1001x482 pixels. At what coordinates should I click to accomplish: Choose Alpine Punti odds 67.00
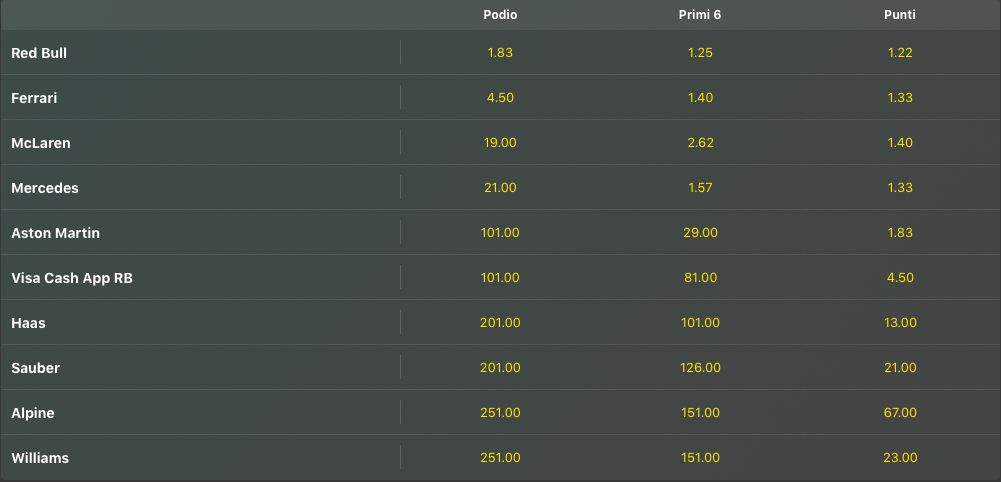pyautogui.click(x=900, y=413)
